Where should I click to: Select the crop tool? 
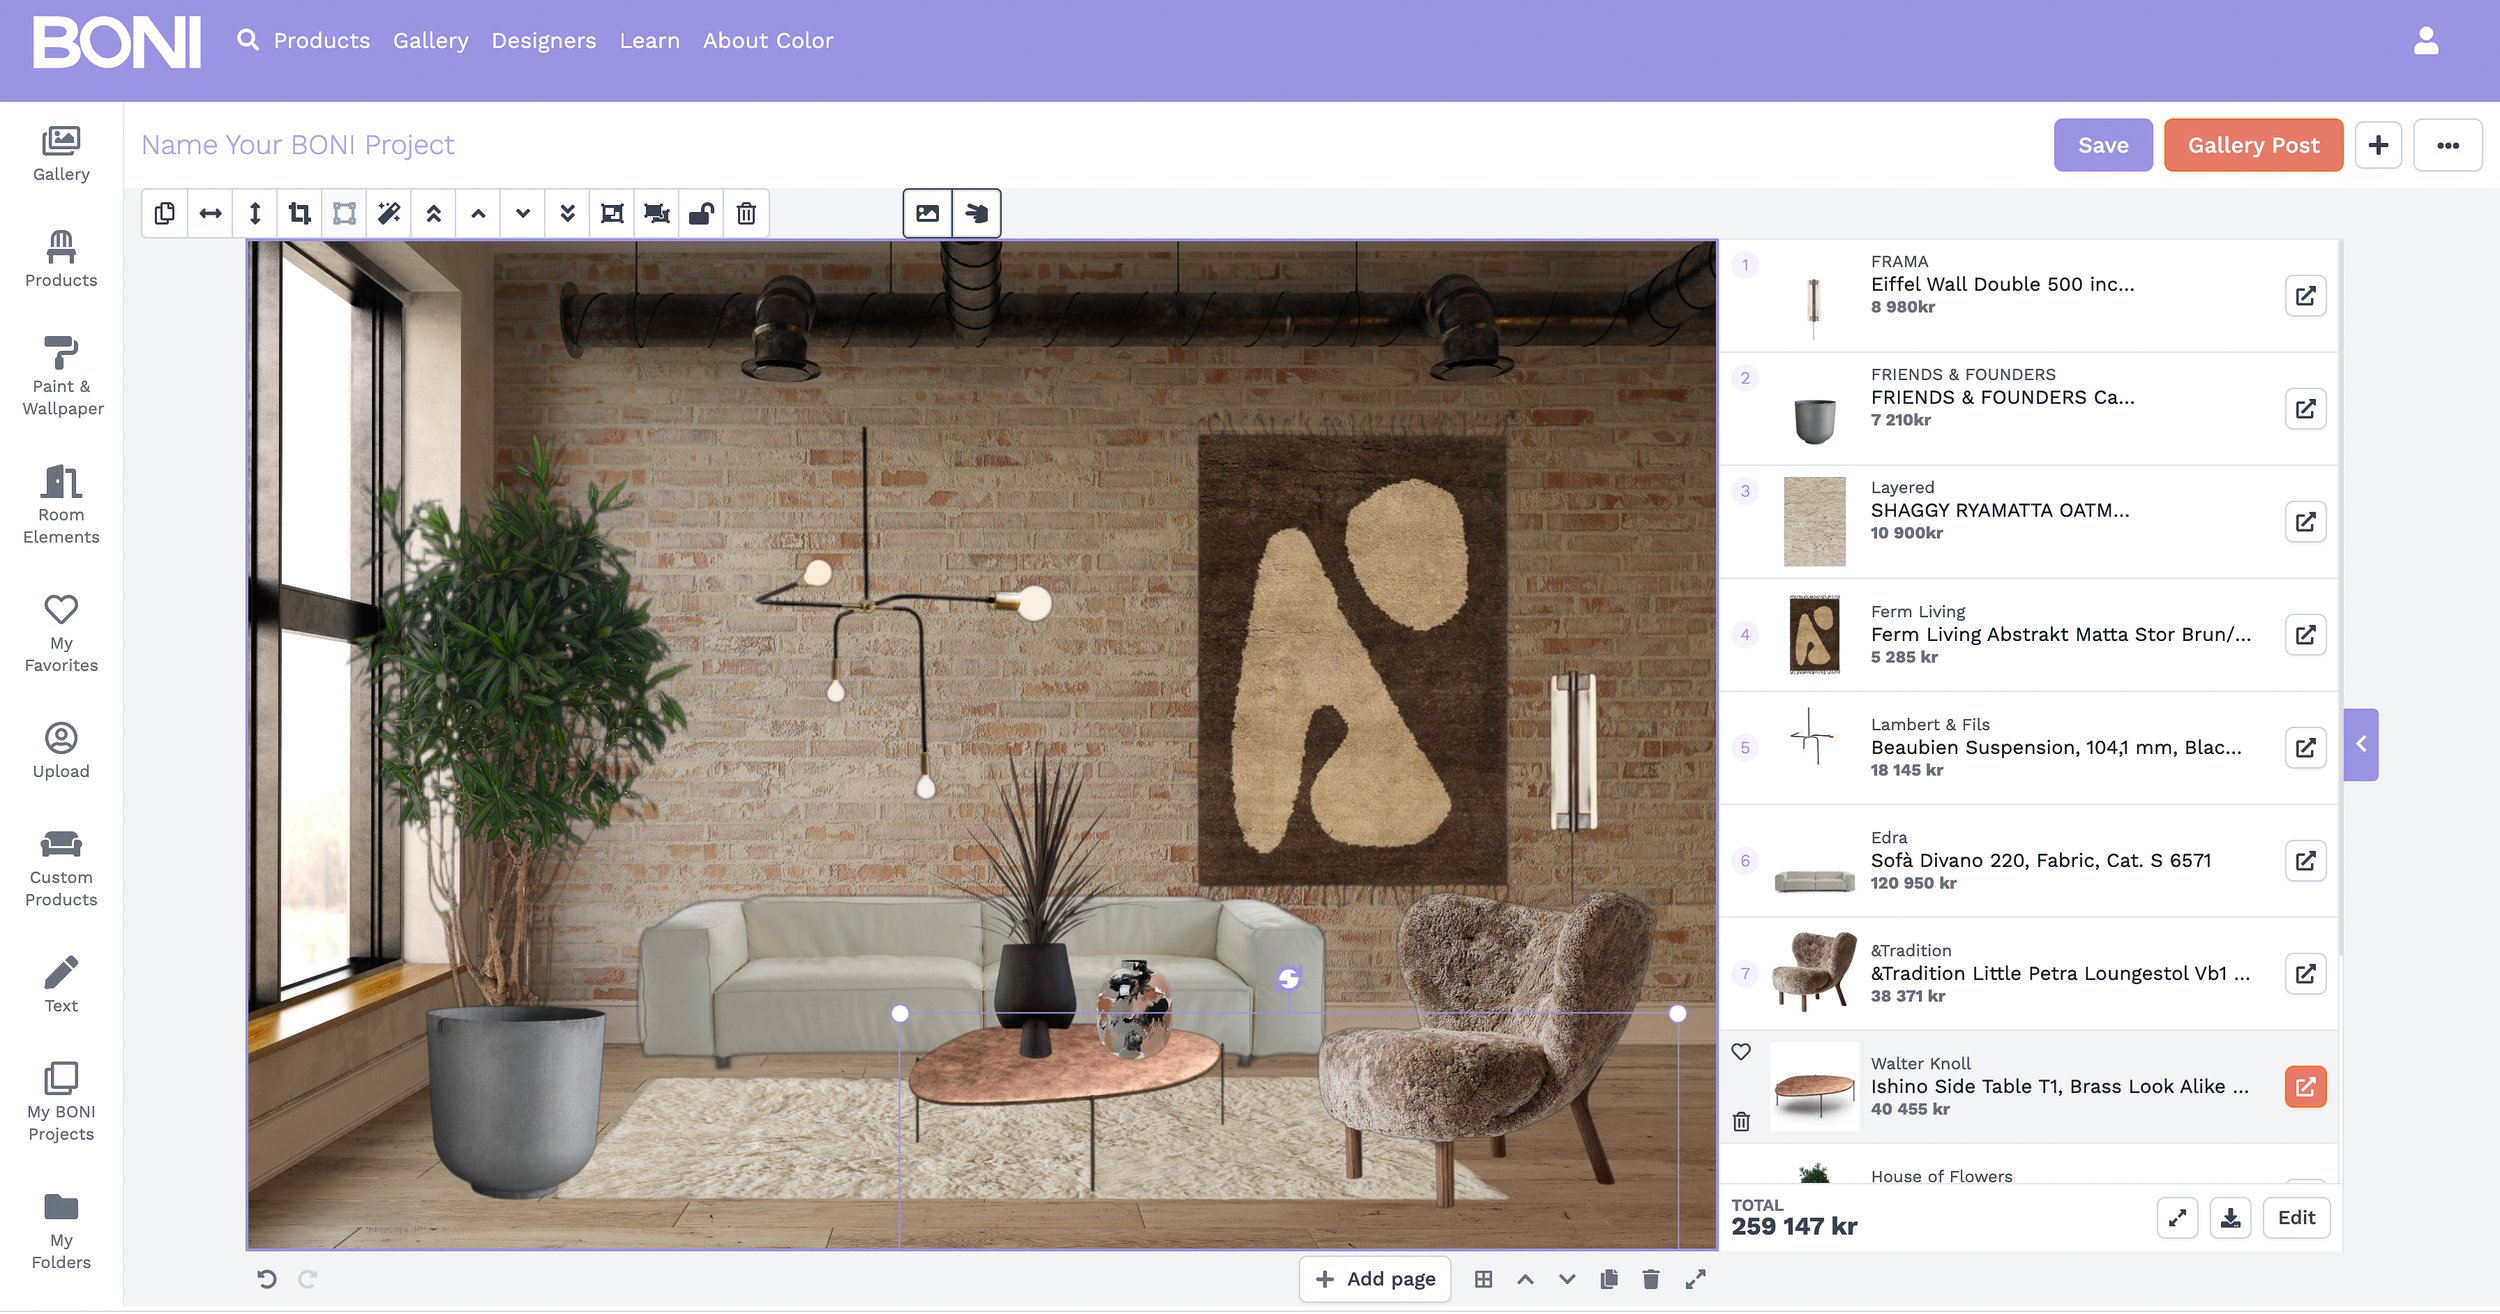pos(299,213)
